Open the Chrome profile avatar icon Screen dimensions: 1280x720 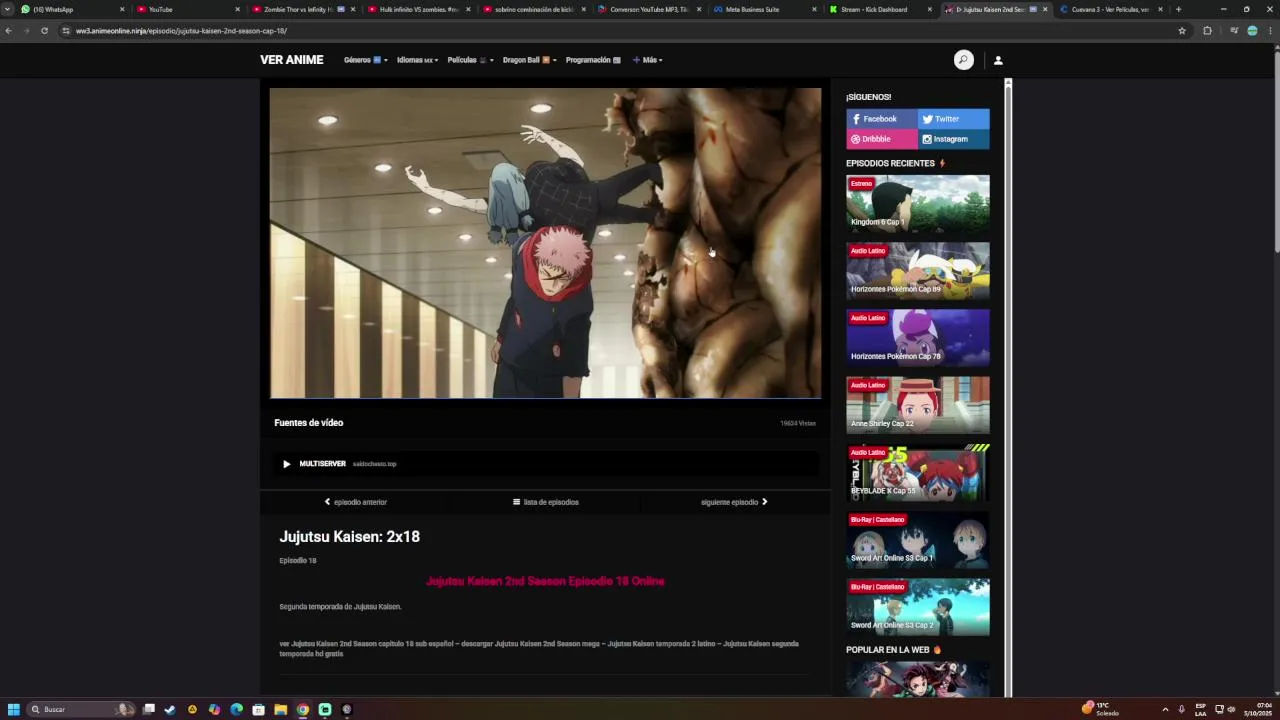pyautogui.click(x=1252, y=31)
